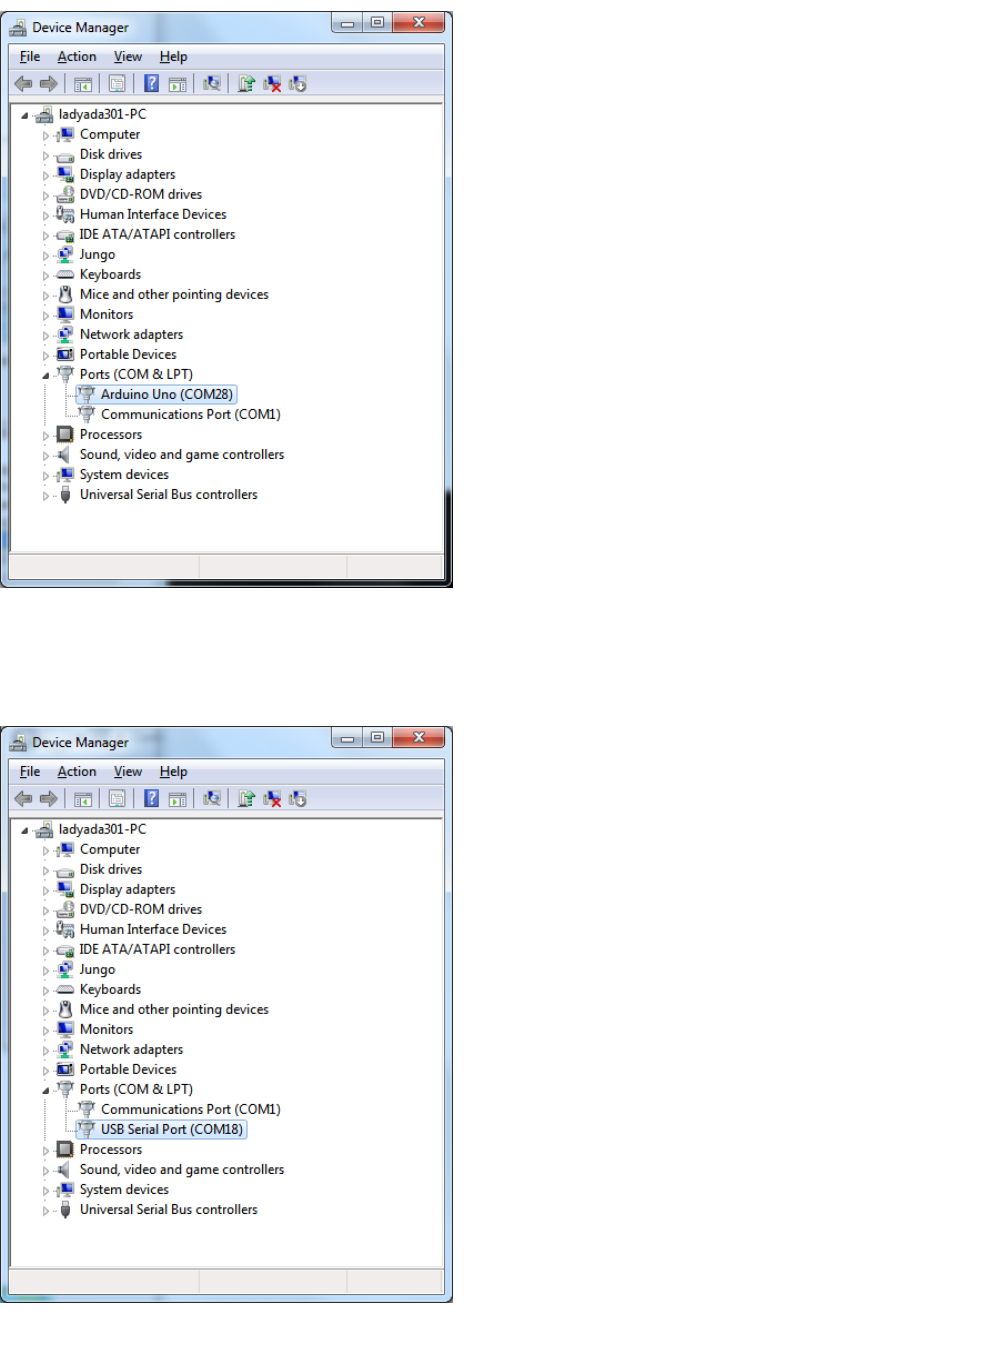Toggle console tree icon in Arduino Uno window toolbar
The image size is (996, 1357).
tap(83, 84)
